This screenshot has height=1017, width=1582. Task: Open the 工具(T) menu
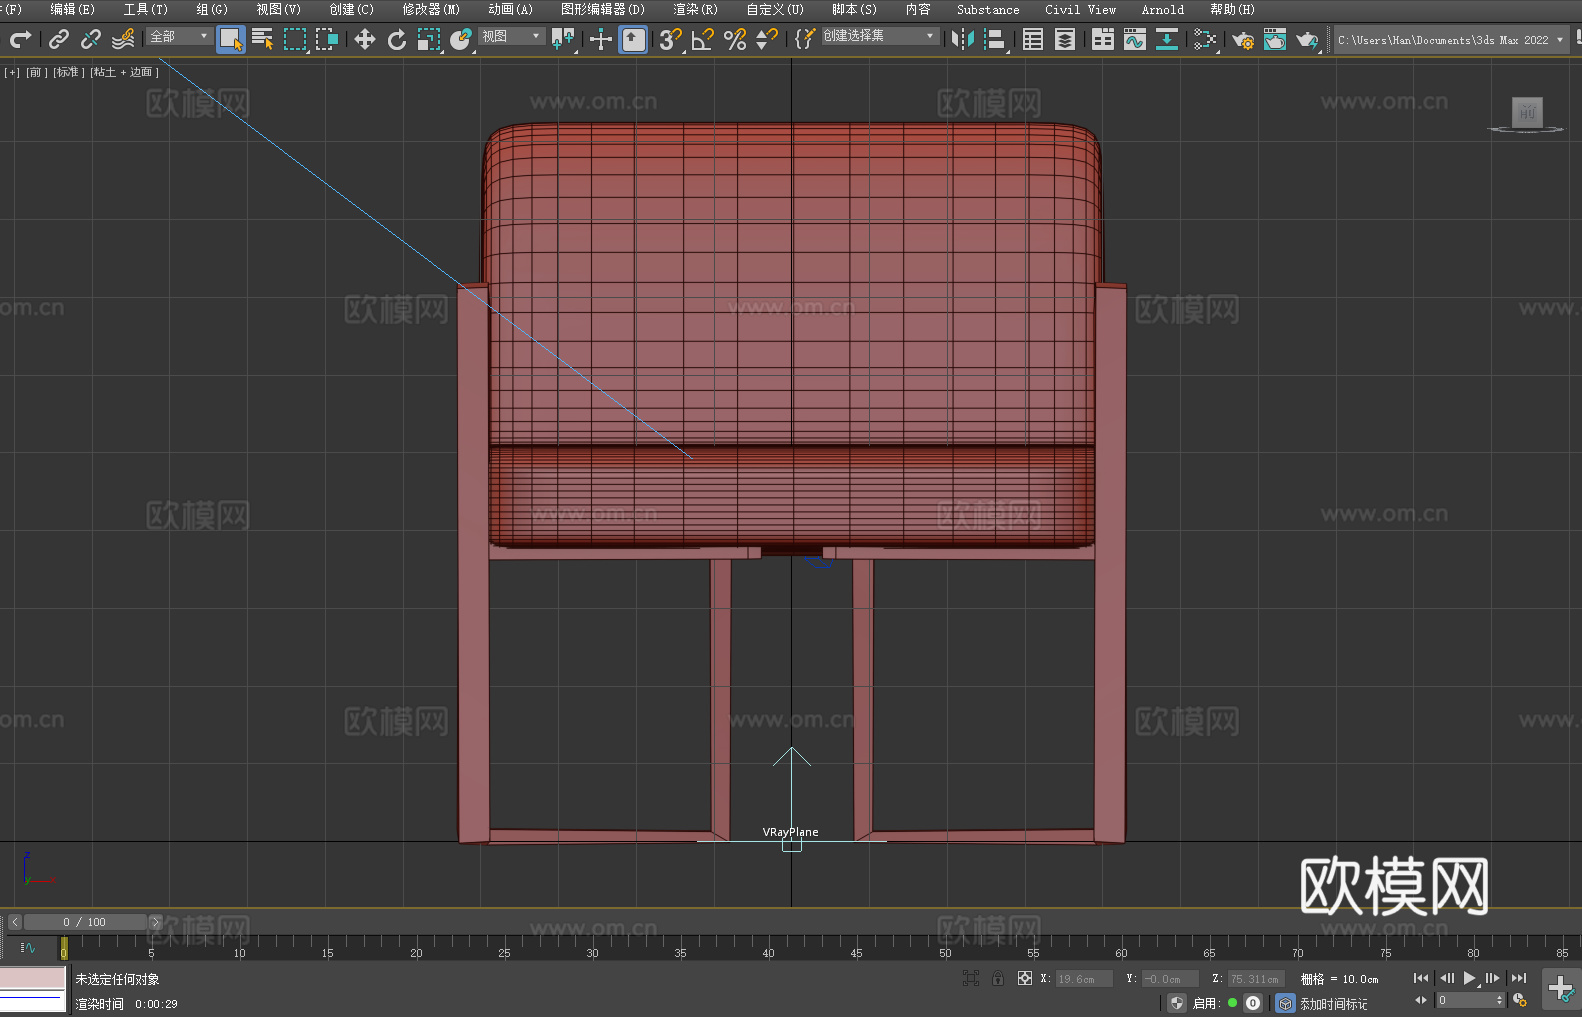[x=146, y=9]
